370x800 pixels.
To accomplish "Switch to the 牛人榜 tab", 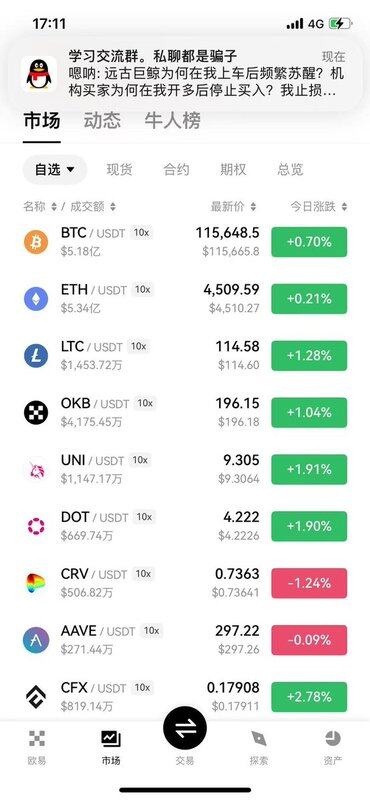I will pos(172,121).
